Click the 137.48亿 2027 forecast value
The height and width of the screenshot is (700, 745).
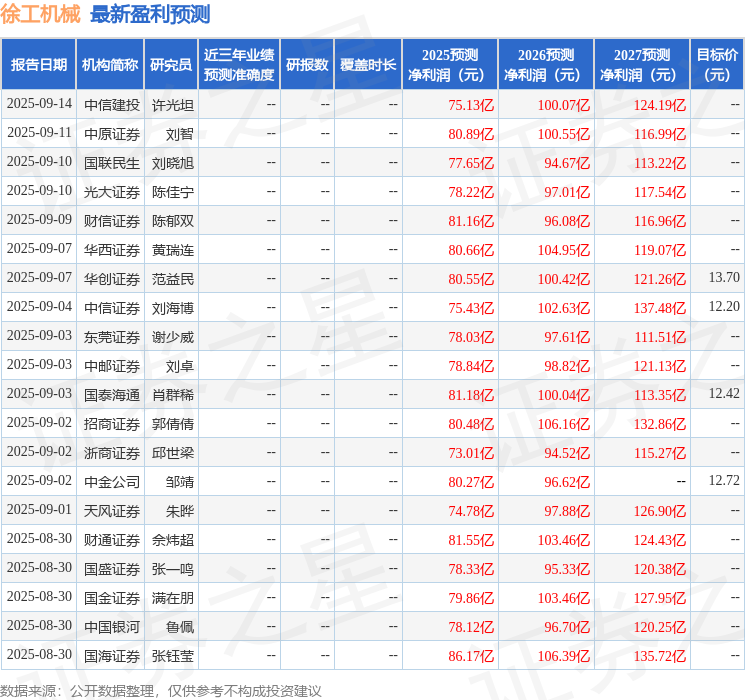click(662, 307)
